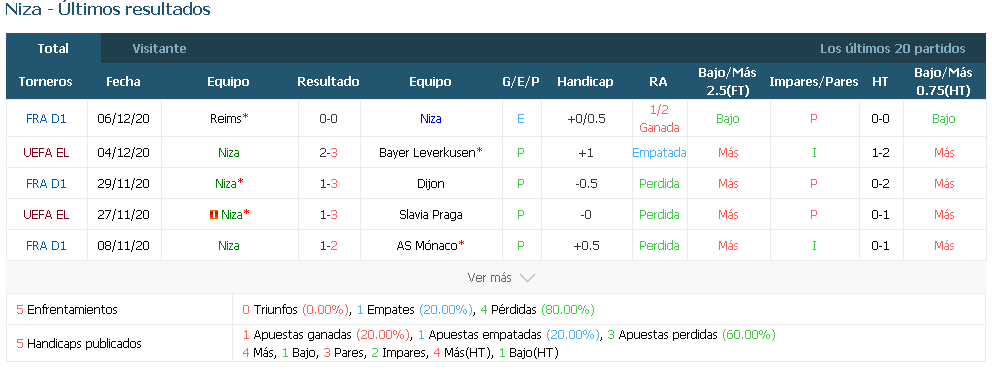992x370 pixels.
Task: Open the AS Mónaco team link
Action: click(x=427, y=245)
